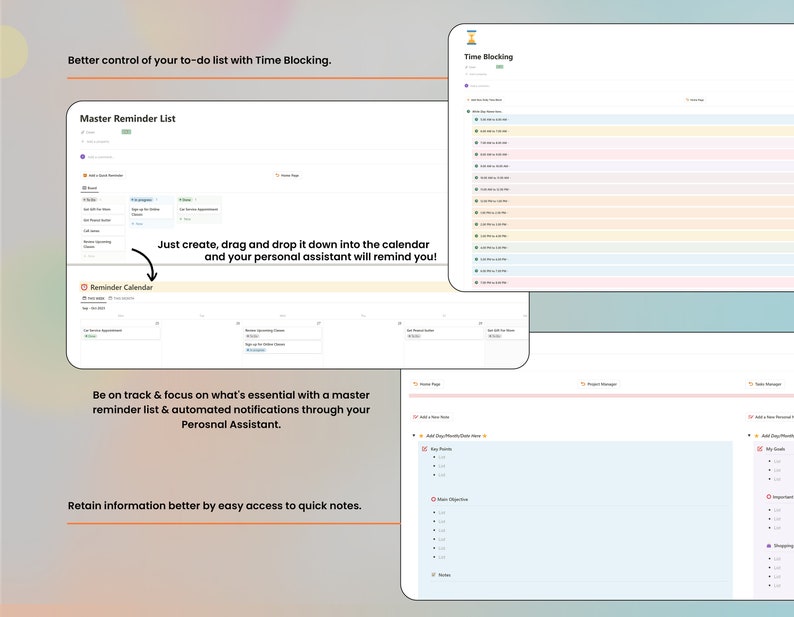
Task: Collapse the left Add Day/Month/Date Here toggle arrow
Action: point(414,435)
